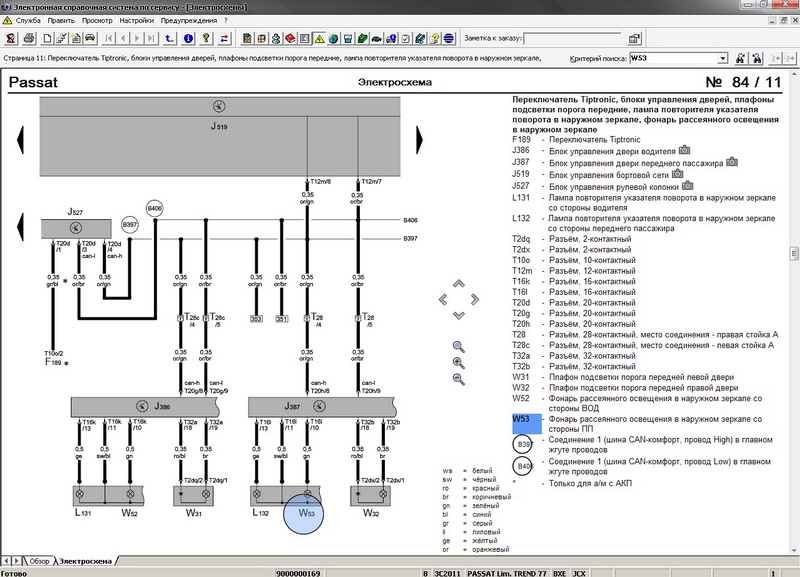Click the yellow warning triangle toolbar icon
Viewport: 800px width, 577px height.
[x=319, y=38]
